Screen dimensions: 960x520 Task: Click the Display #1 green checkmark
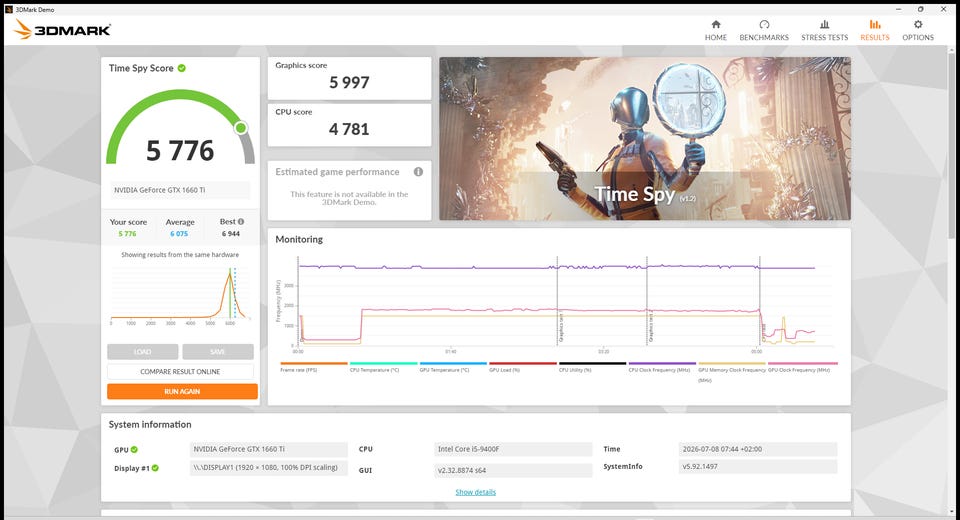[x=156, y=468]
